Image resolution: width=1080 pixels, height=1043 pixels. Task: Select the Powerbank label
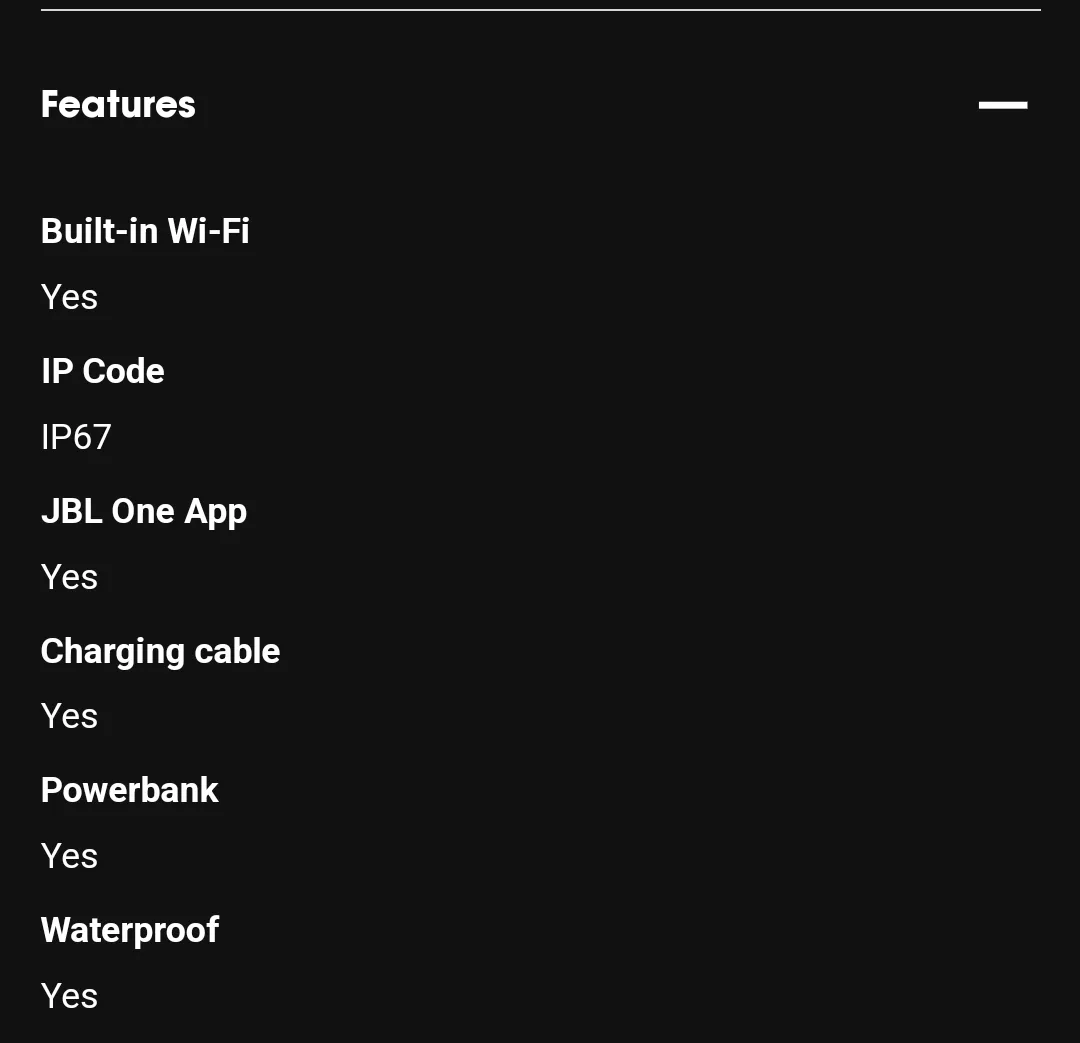129,790
